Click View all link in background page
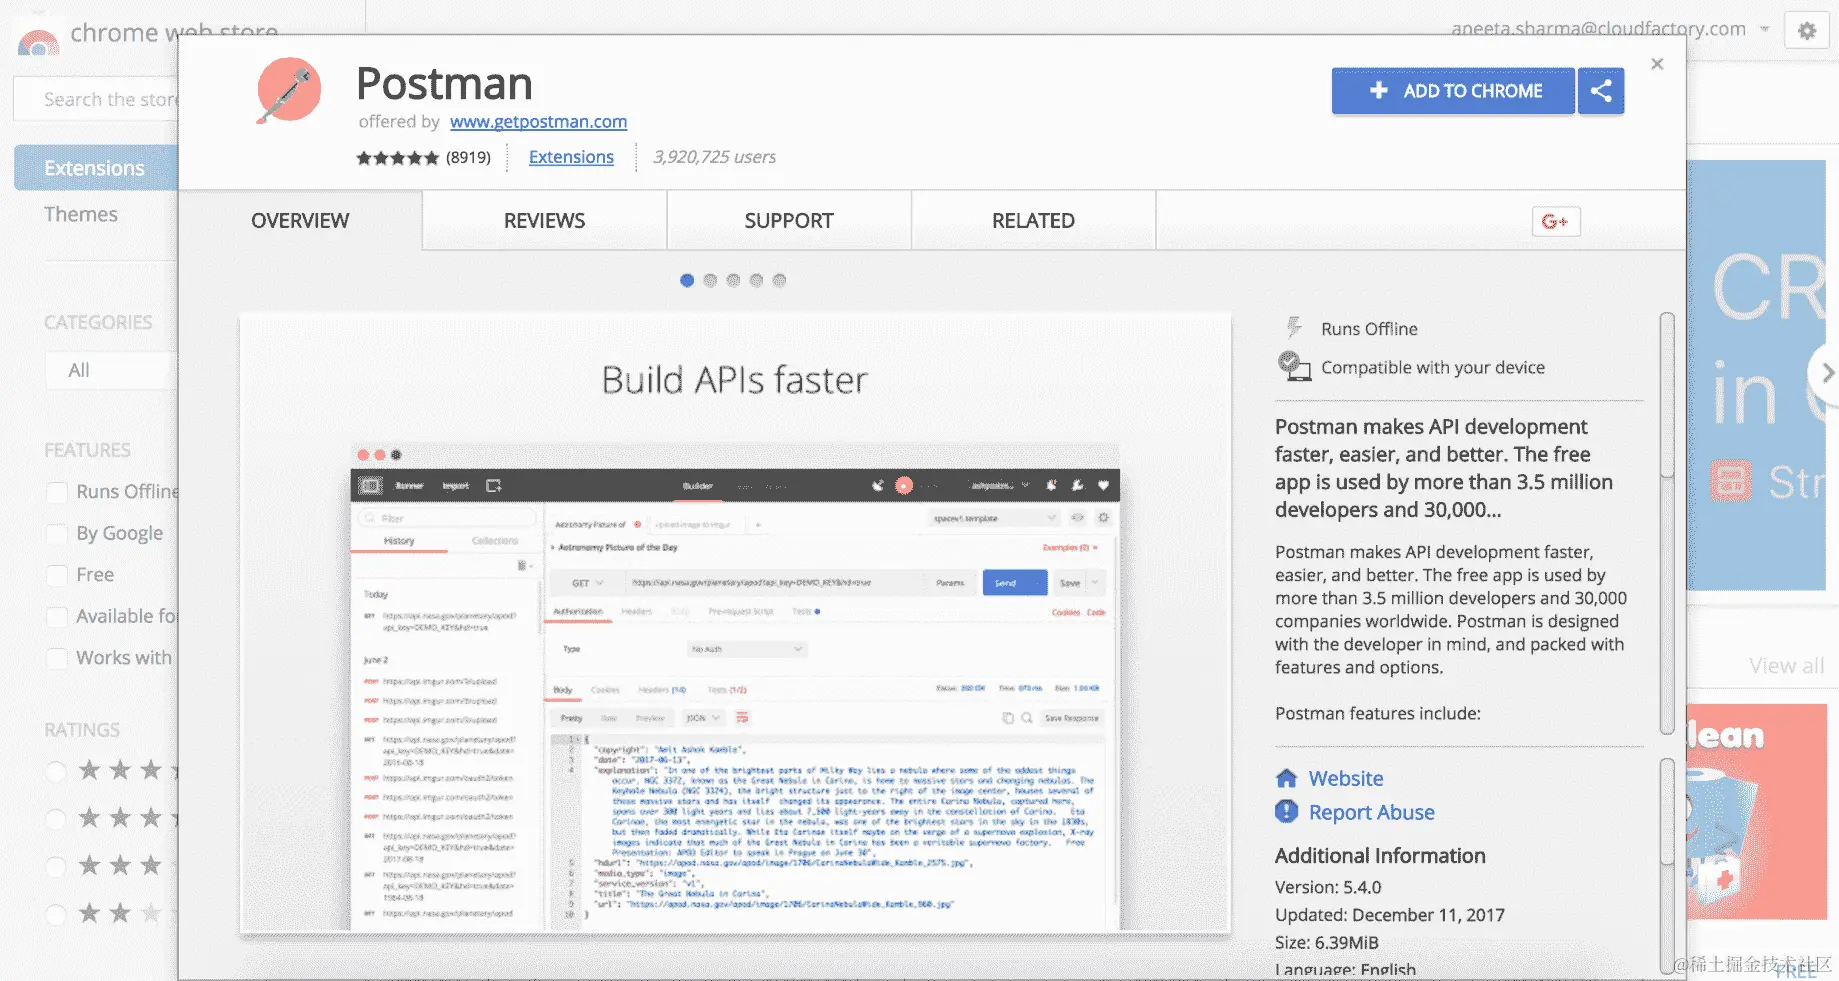1839x981 pixels. 1786,666
